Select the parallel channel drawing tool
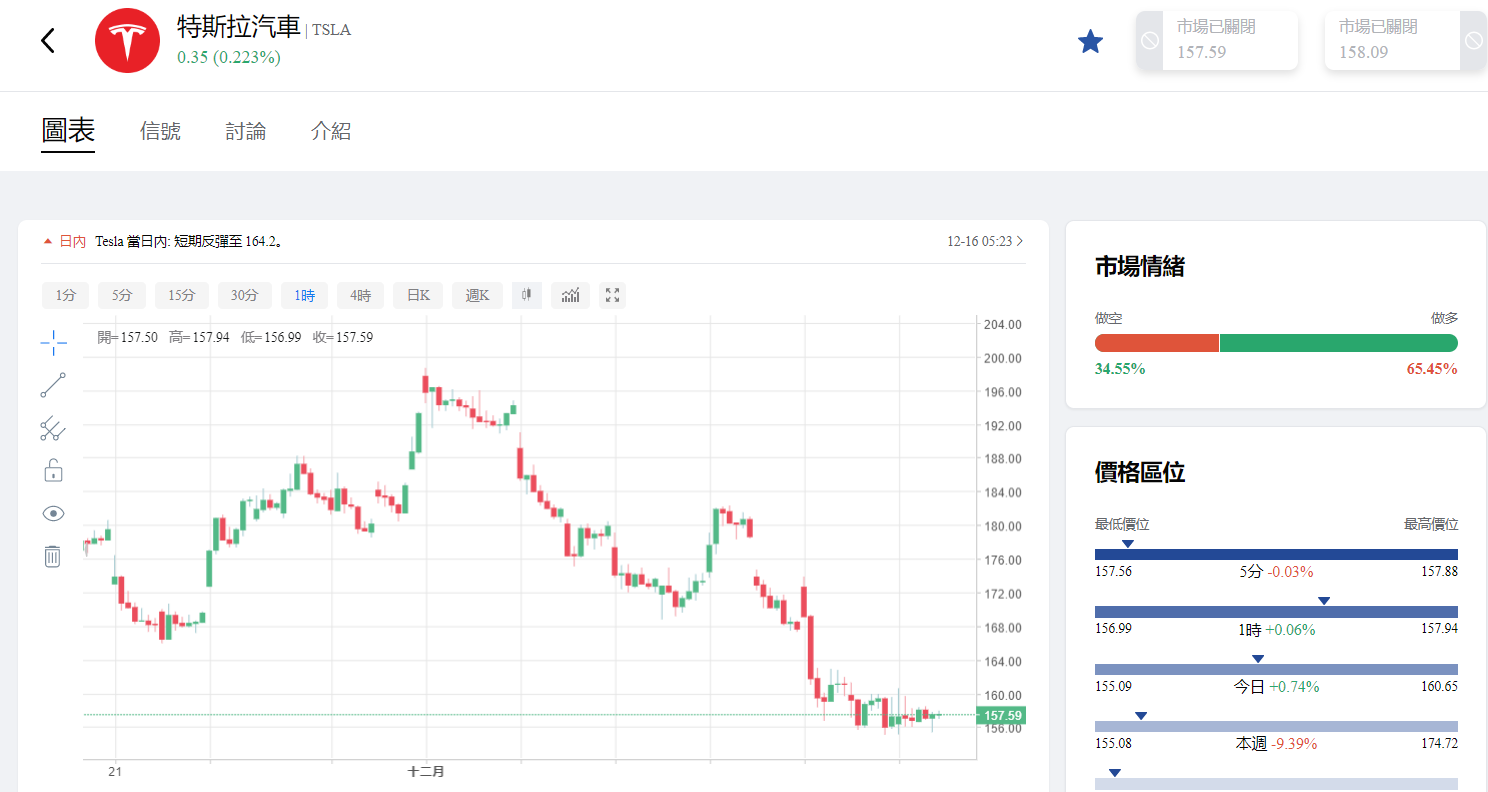1488x792 pixels. click(x=53, y=429)
